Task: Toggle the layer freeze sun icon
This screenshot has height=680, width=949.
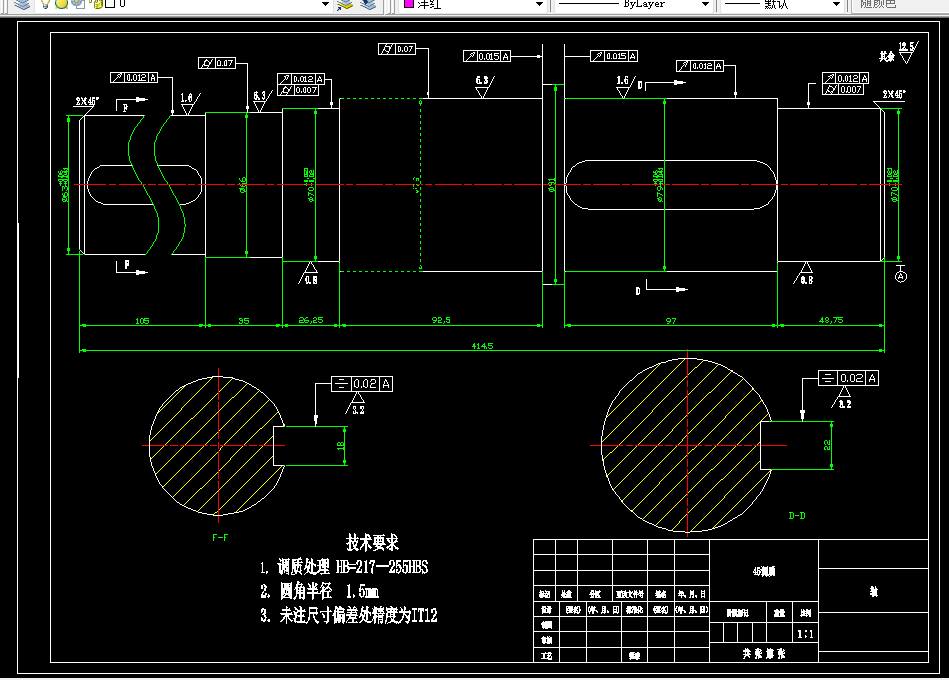Action: [61, 4]
